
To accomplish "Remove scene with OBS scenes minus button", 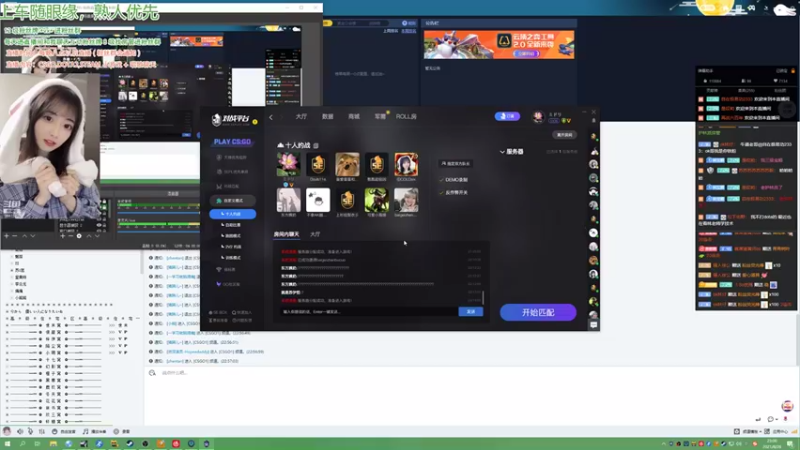I will tap(15, 236).
